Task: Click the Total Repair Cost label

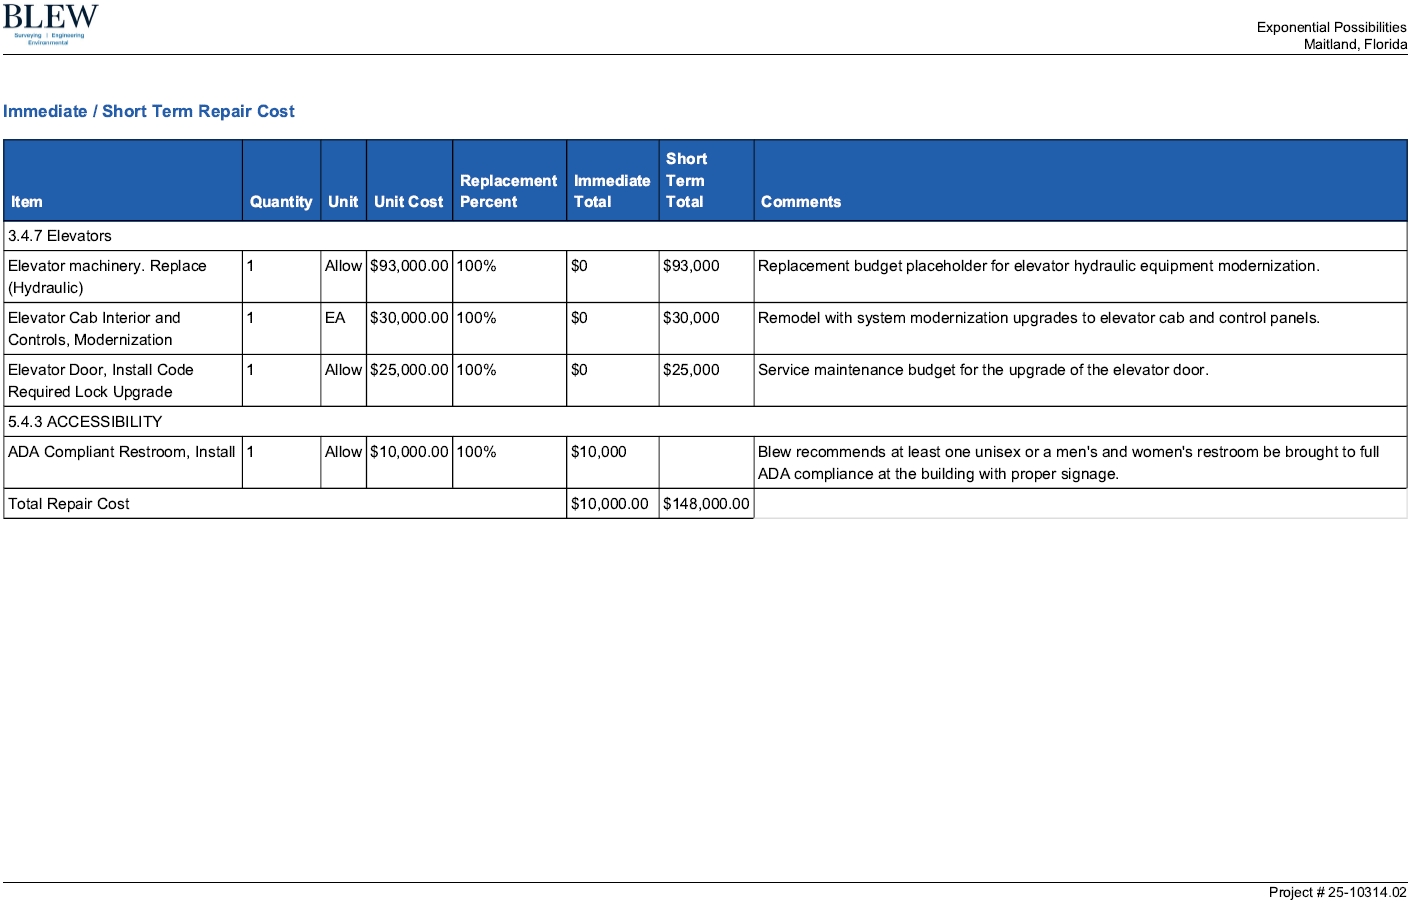Action: pos(69,504)
